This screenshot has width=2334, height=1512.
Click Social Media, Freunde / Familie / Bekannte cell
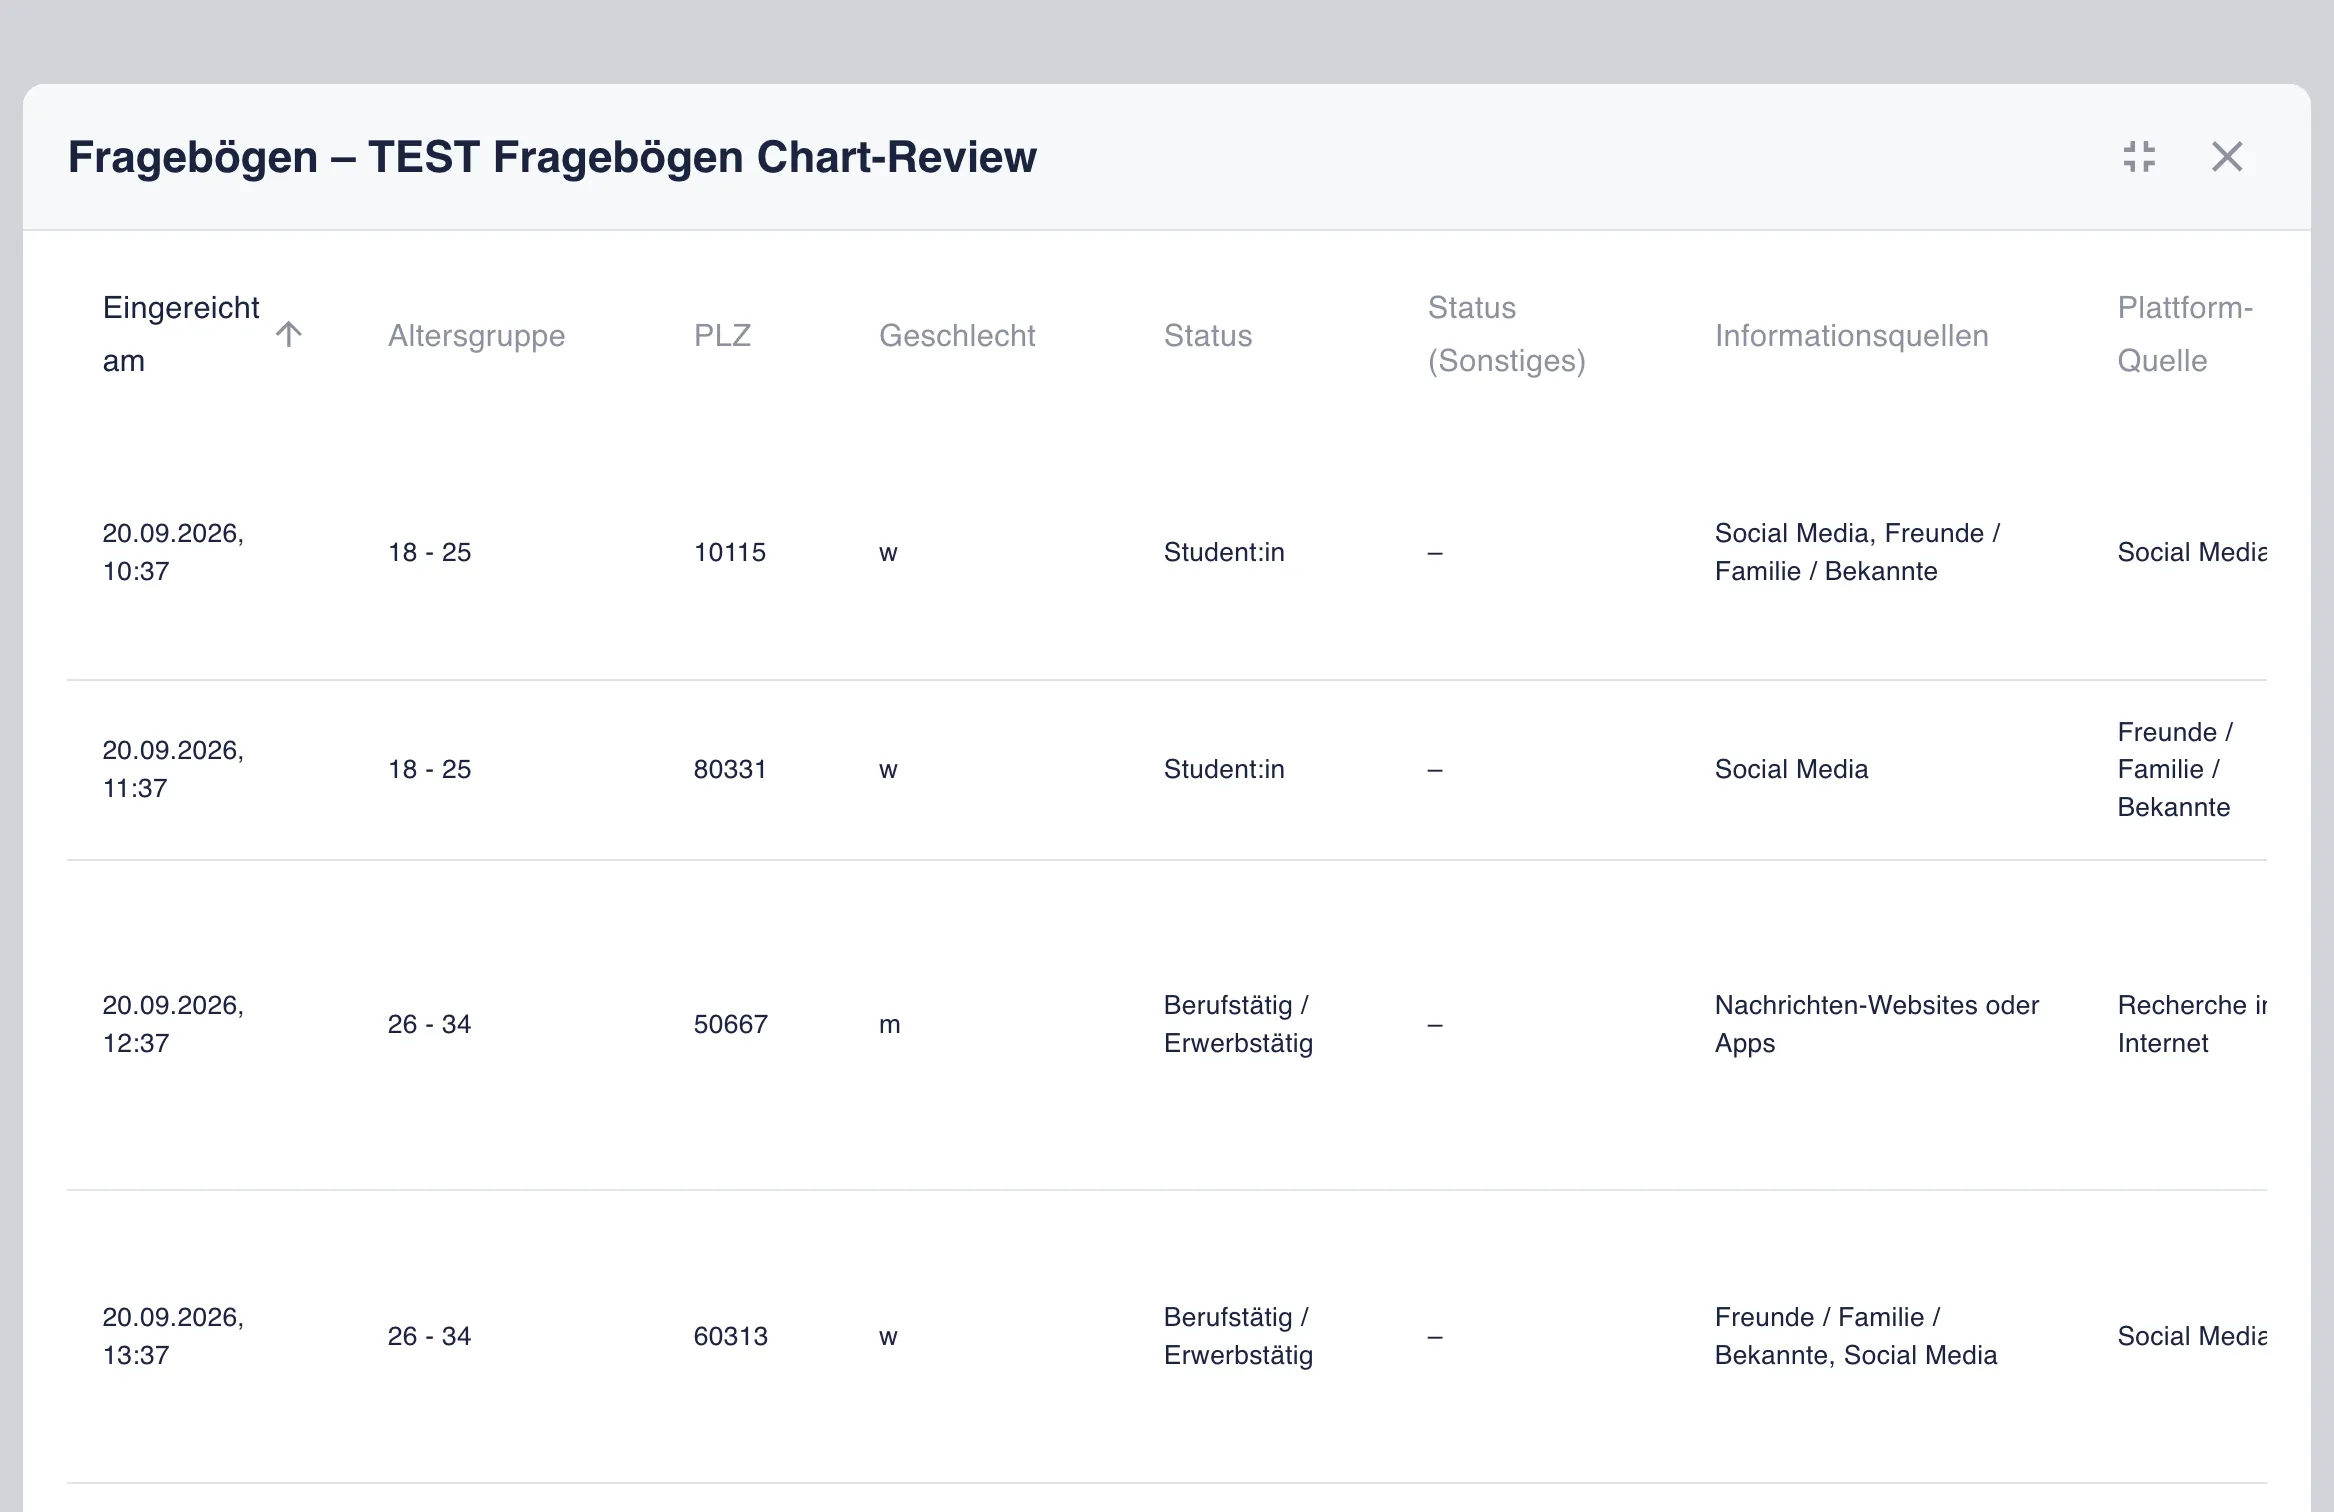pos(1857,552)
